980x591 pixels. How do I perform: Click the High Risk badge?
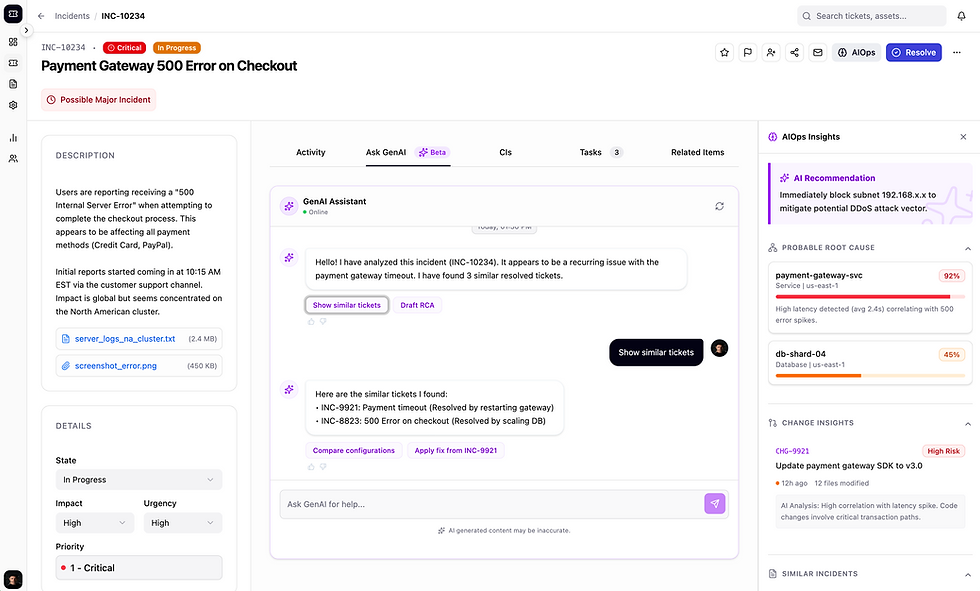tap(943, 451)
